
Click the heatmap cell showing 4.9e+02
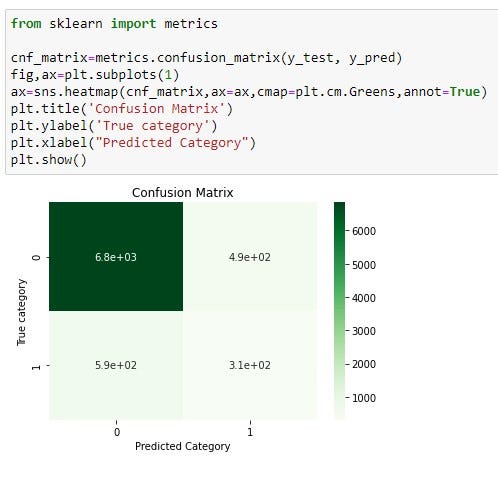250,257
